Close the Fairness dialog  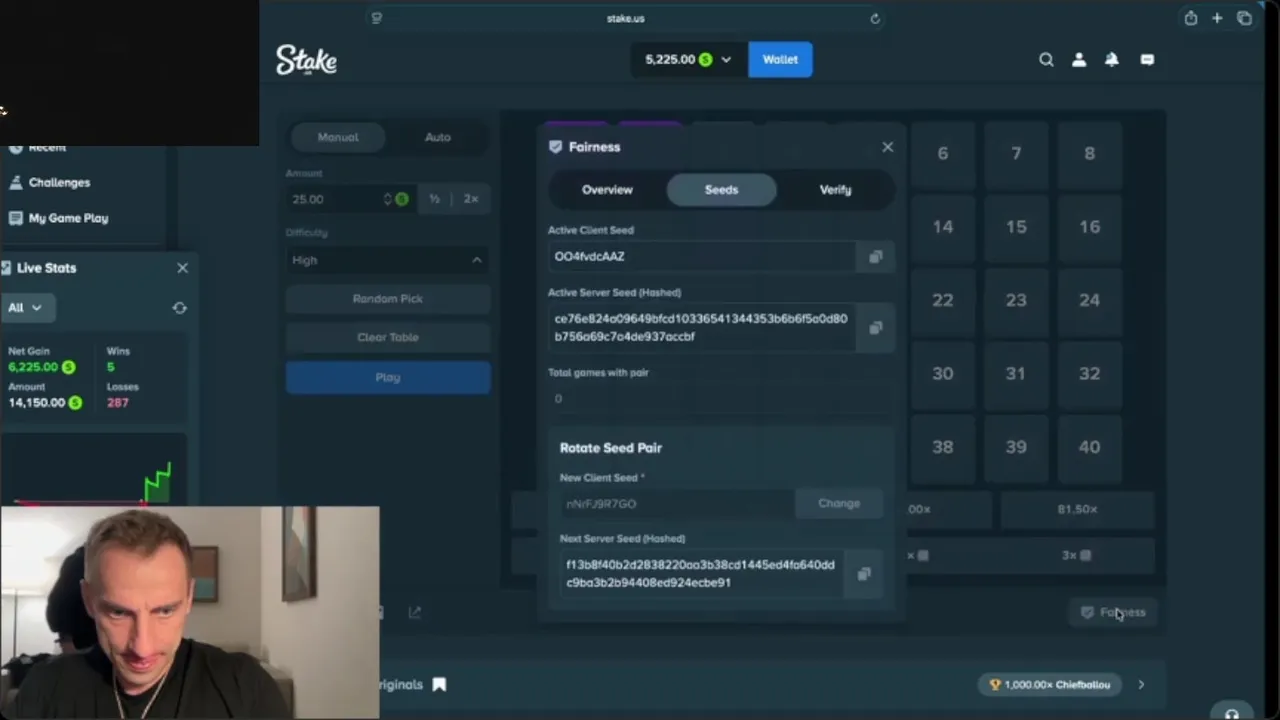[x=887, y=147]
